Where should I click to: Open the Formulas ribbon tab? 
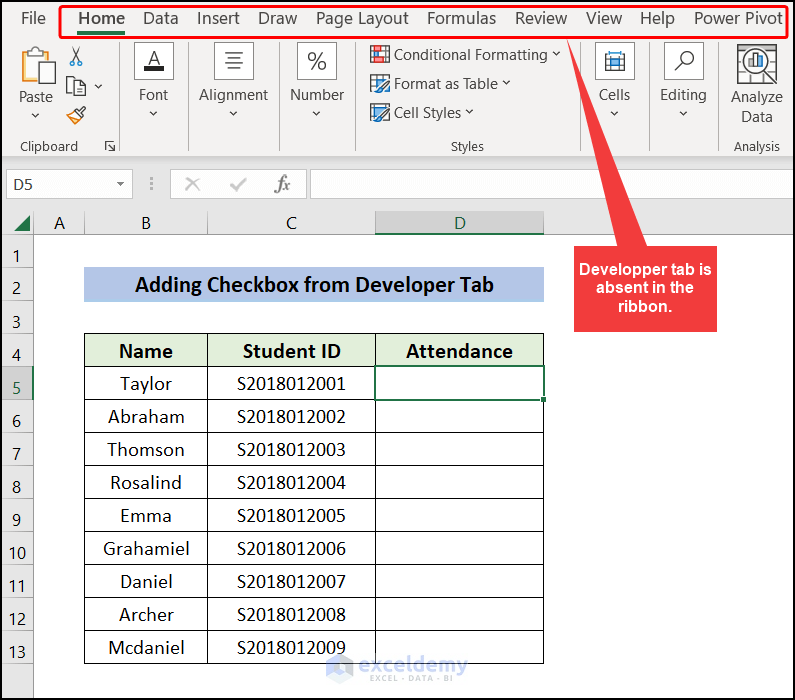coord(461,18)
